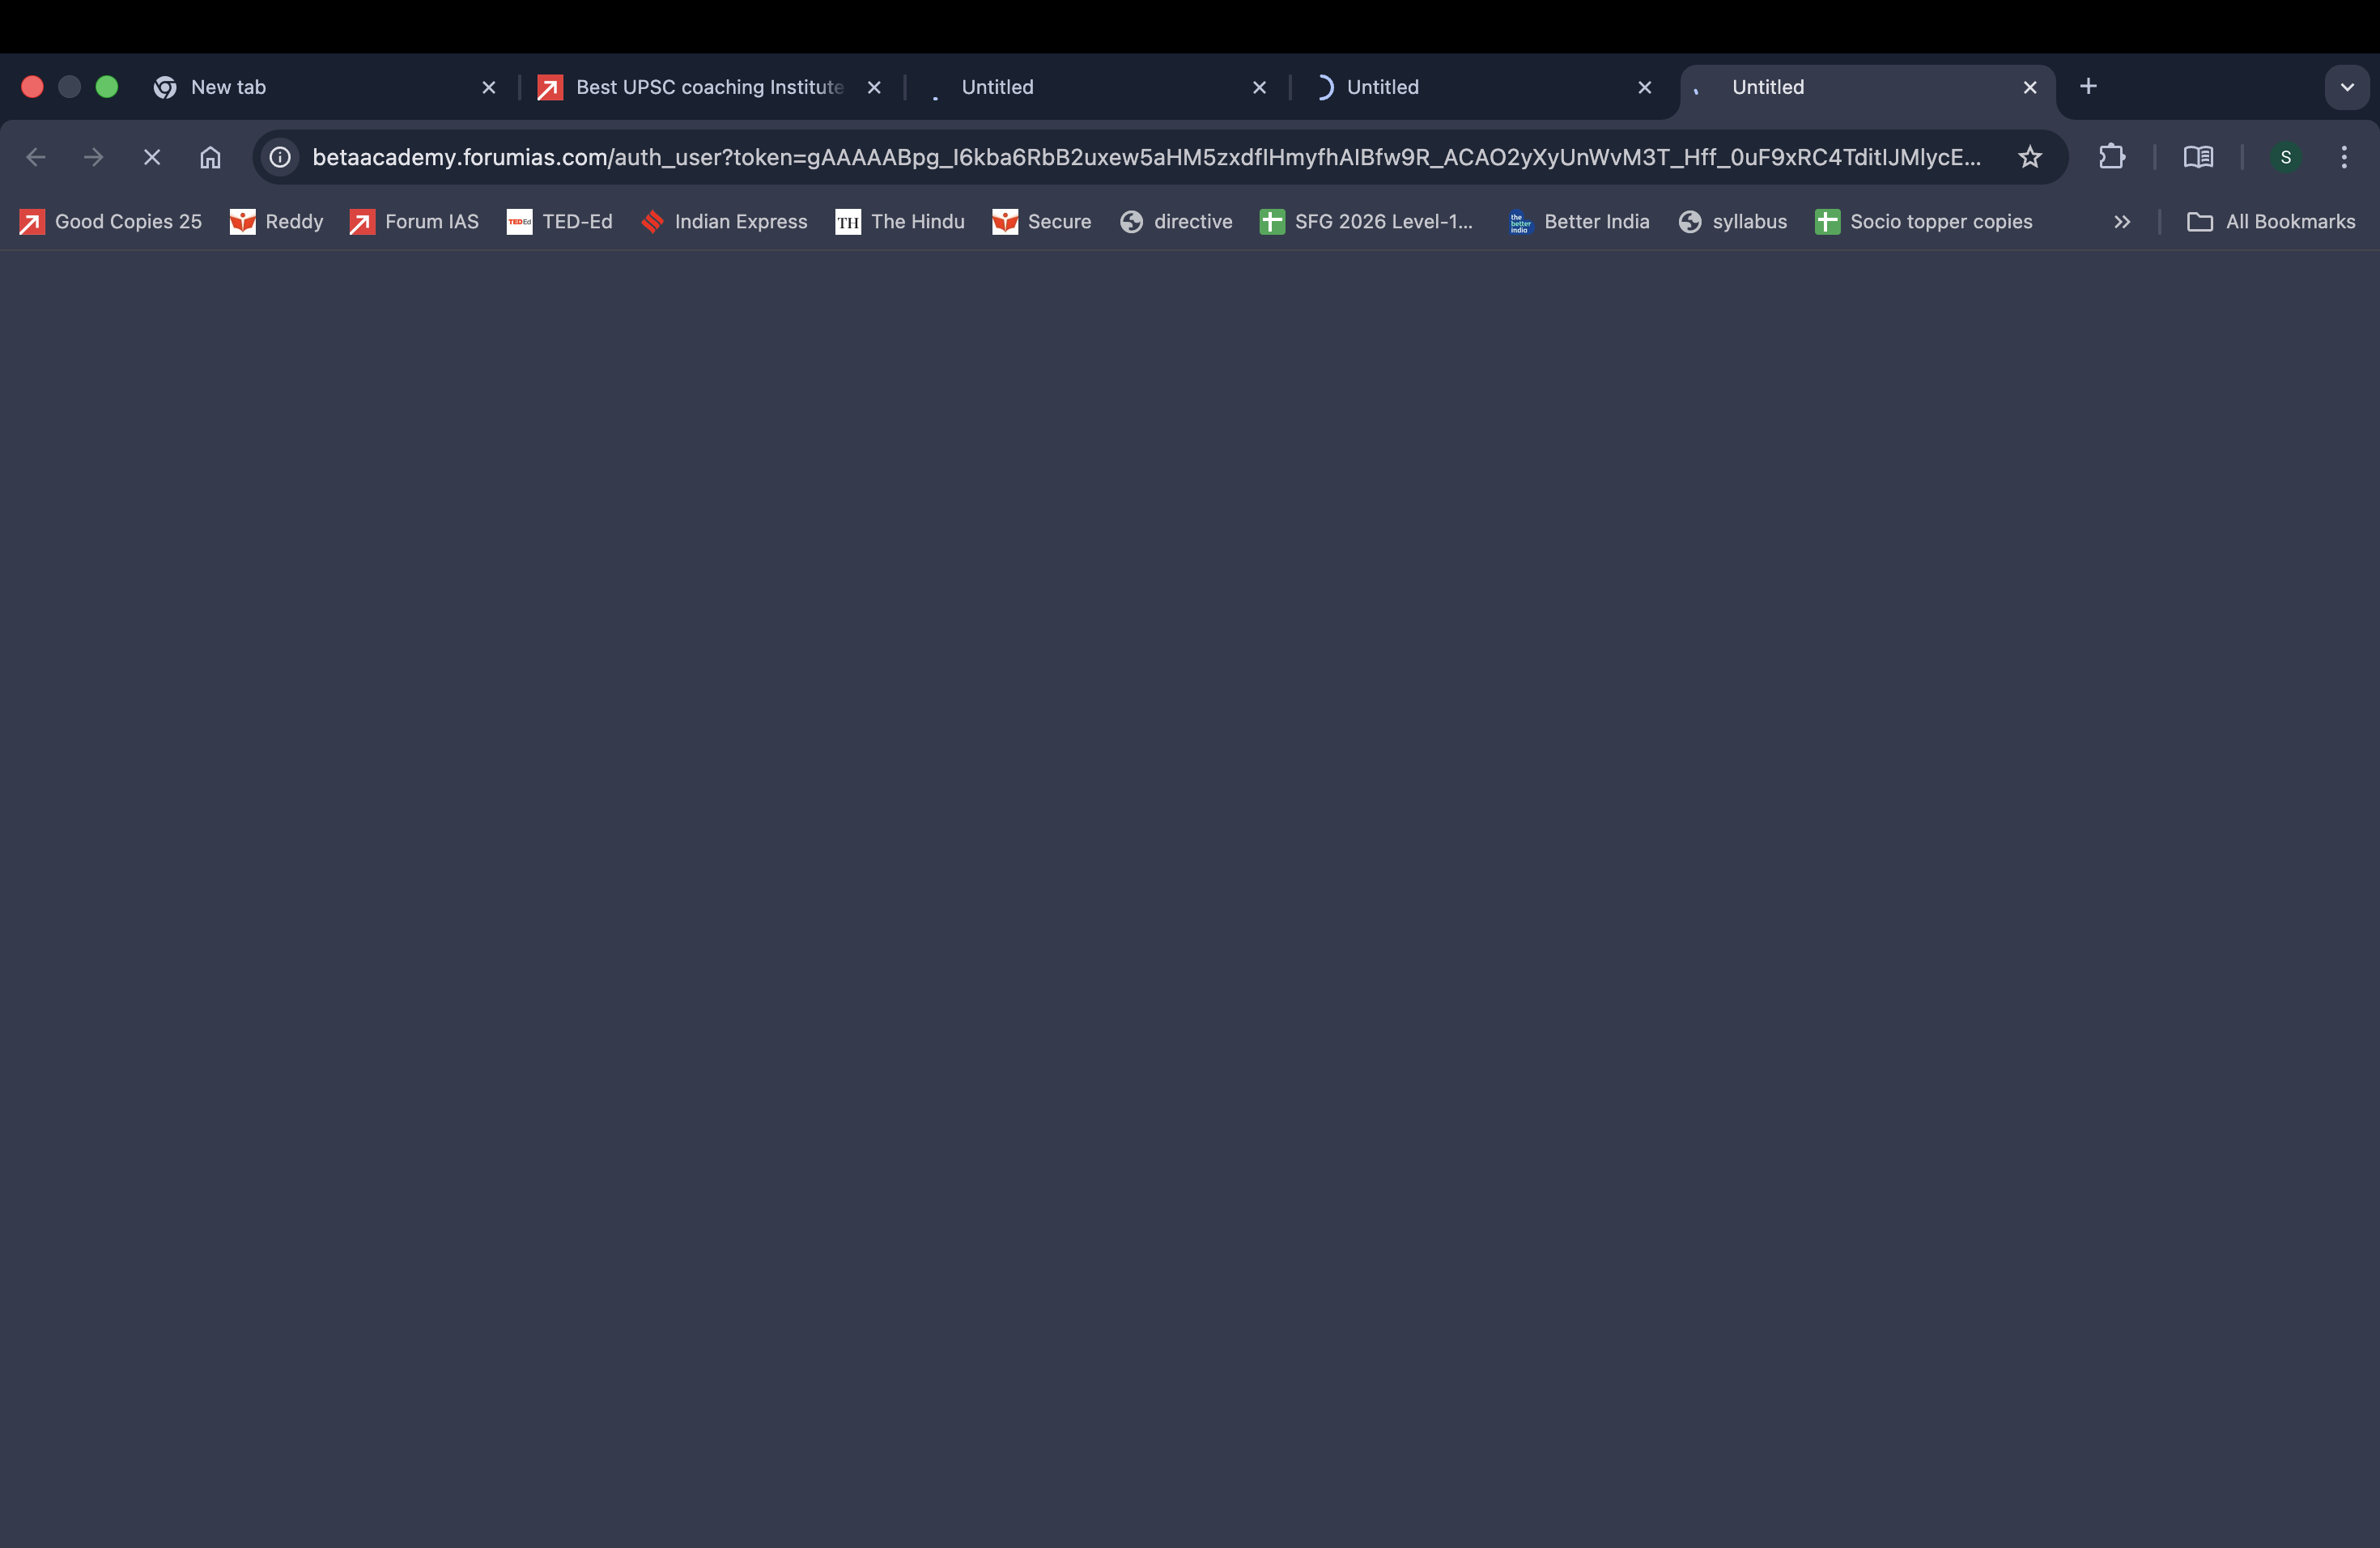Expand the tab search dropdown arrow
Screen dimensions: 2380x1548
point(2346,87)
